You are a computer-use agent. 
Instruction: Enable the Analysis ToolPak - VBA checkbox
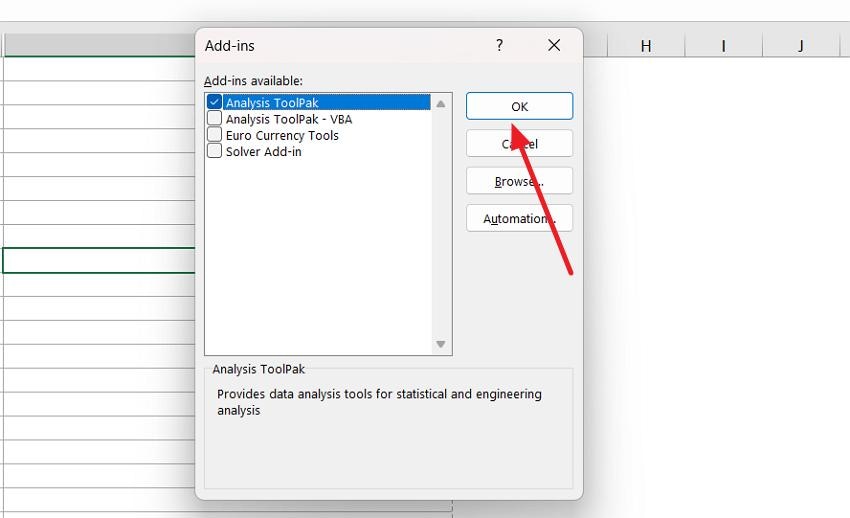coord(214,118)
